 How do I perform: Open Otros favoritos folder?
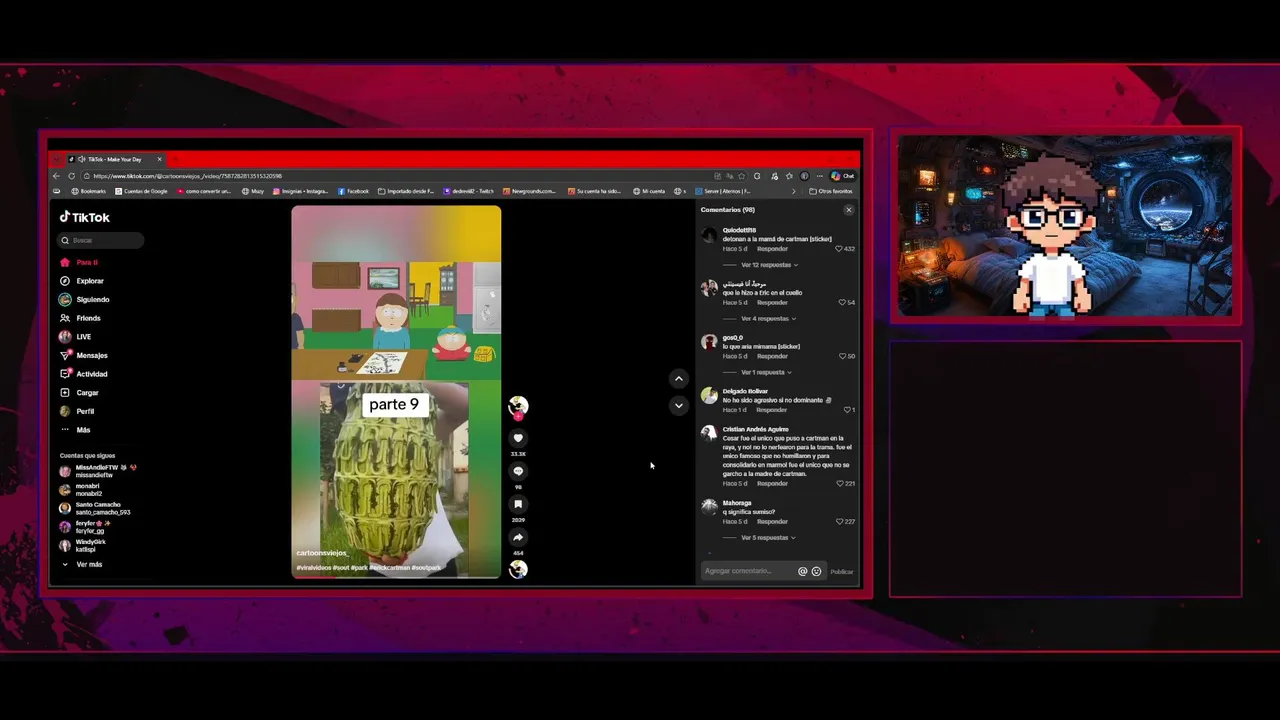tap(831, 191)
